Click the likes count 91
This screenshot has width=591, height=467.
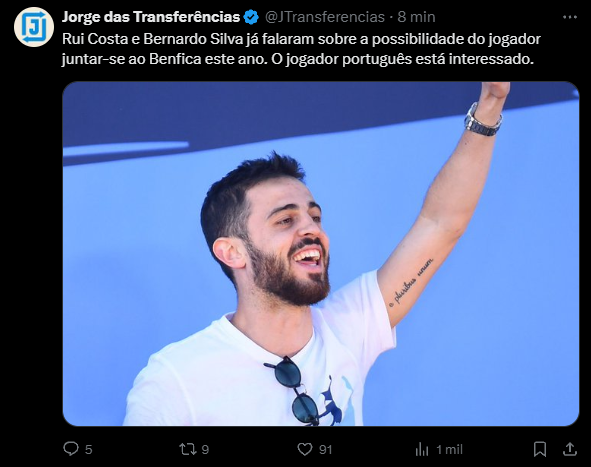pyautogui.click(x=326, y=450)
